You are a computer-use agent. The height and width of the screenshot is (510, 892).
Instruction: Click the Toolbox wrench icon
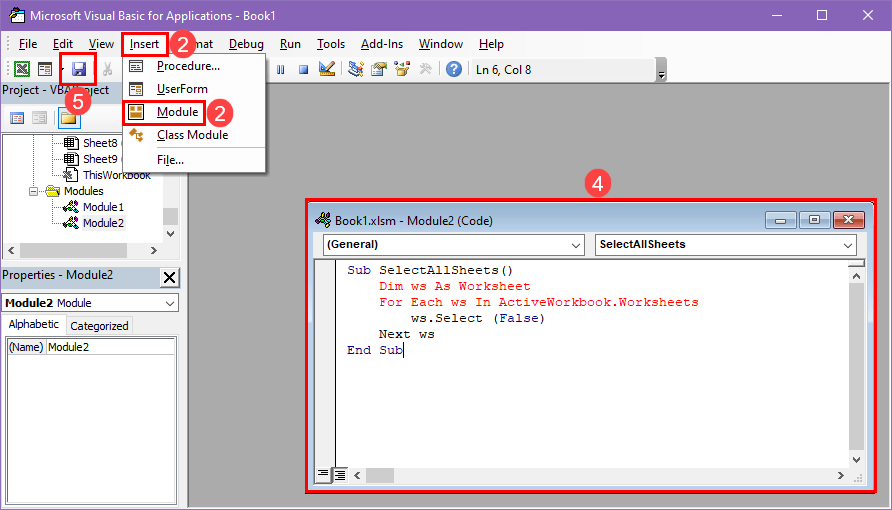[426, 69]
